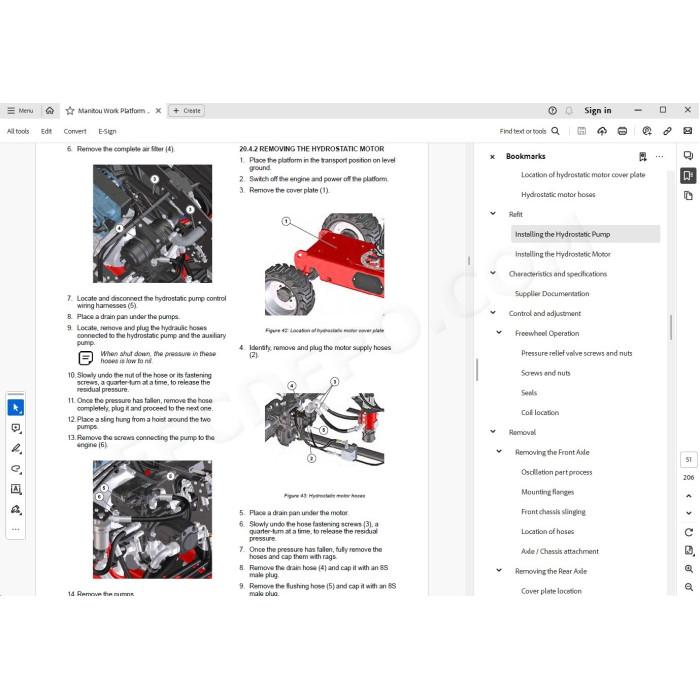Open bookmark Location of hydrostatic motor cover plate
This screenshot has height=700, width=700.
tap(583, 175)
